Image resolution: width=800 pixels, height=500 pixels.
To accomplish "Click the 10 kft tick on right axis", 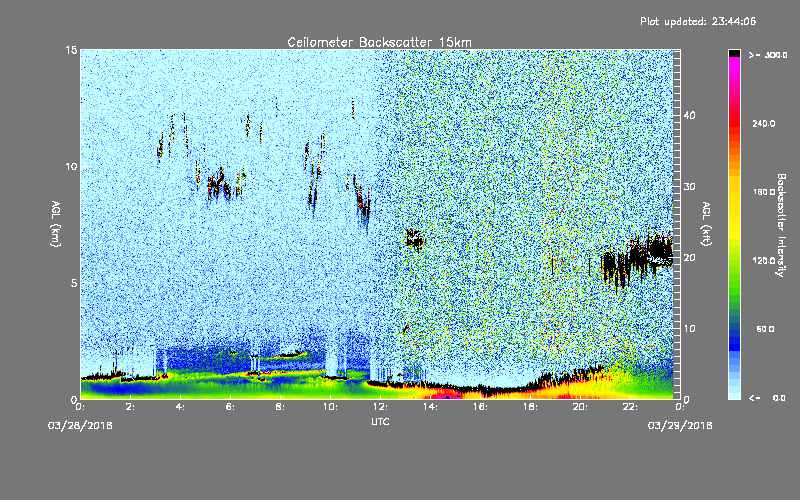I will click(x=689, y=329).
